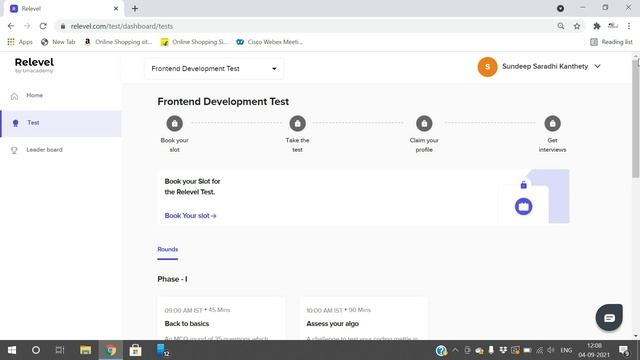640x360 pixels.
Task: Click the Chrome icon in taskbar
Action: pyautogui.click(x=111, y=350)
